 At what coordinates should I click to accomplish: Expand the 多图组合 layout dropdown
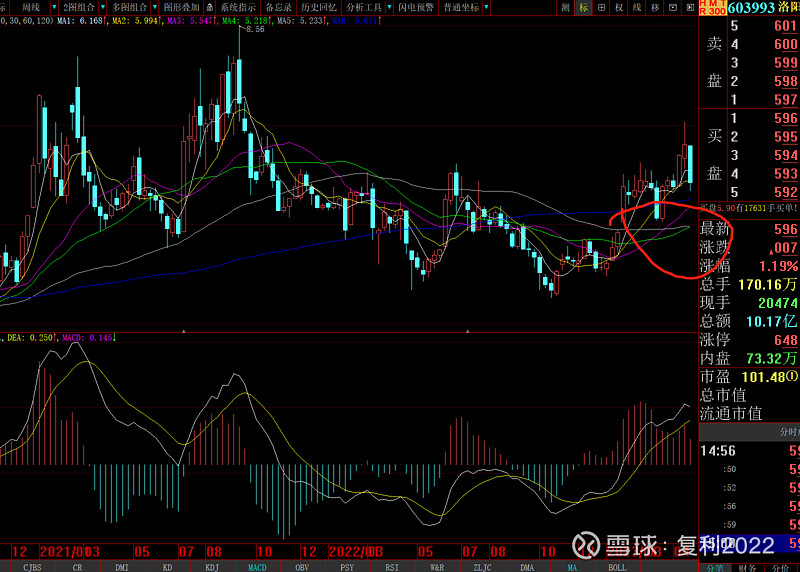click(131, 7)
